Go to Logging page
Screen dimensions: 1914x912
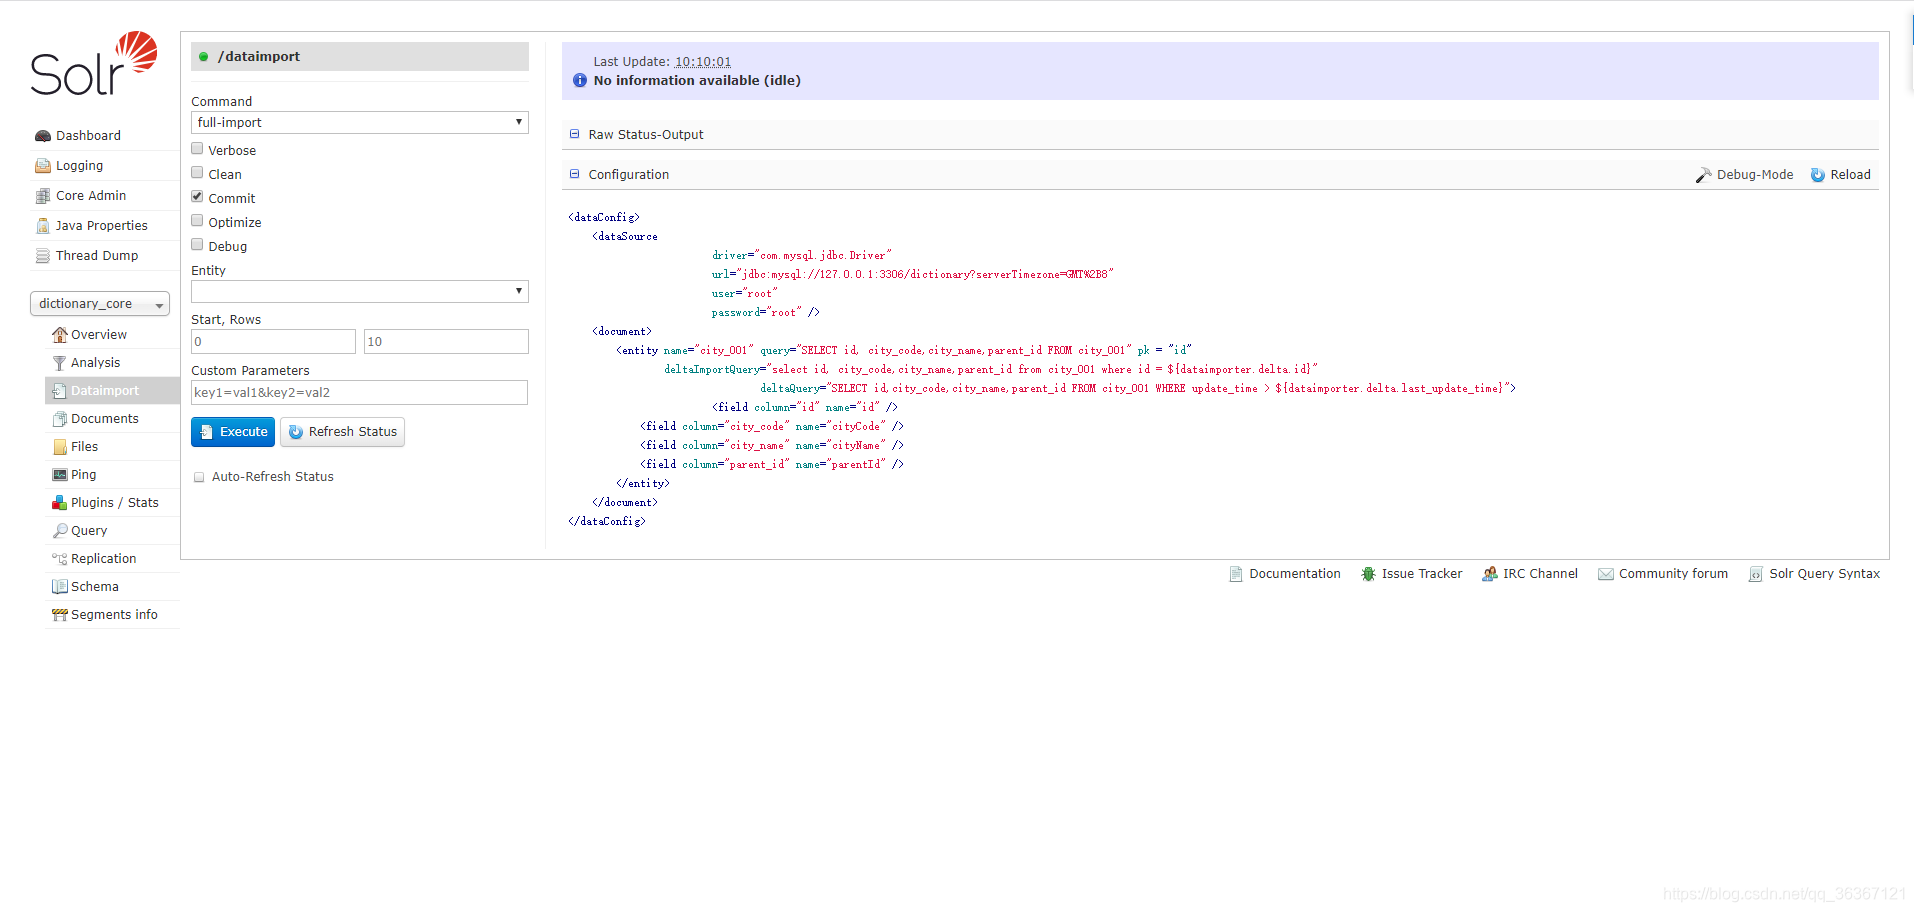tap(79, 166)
